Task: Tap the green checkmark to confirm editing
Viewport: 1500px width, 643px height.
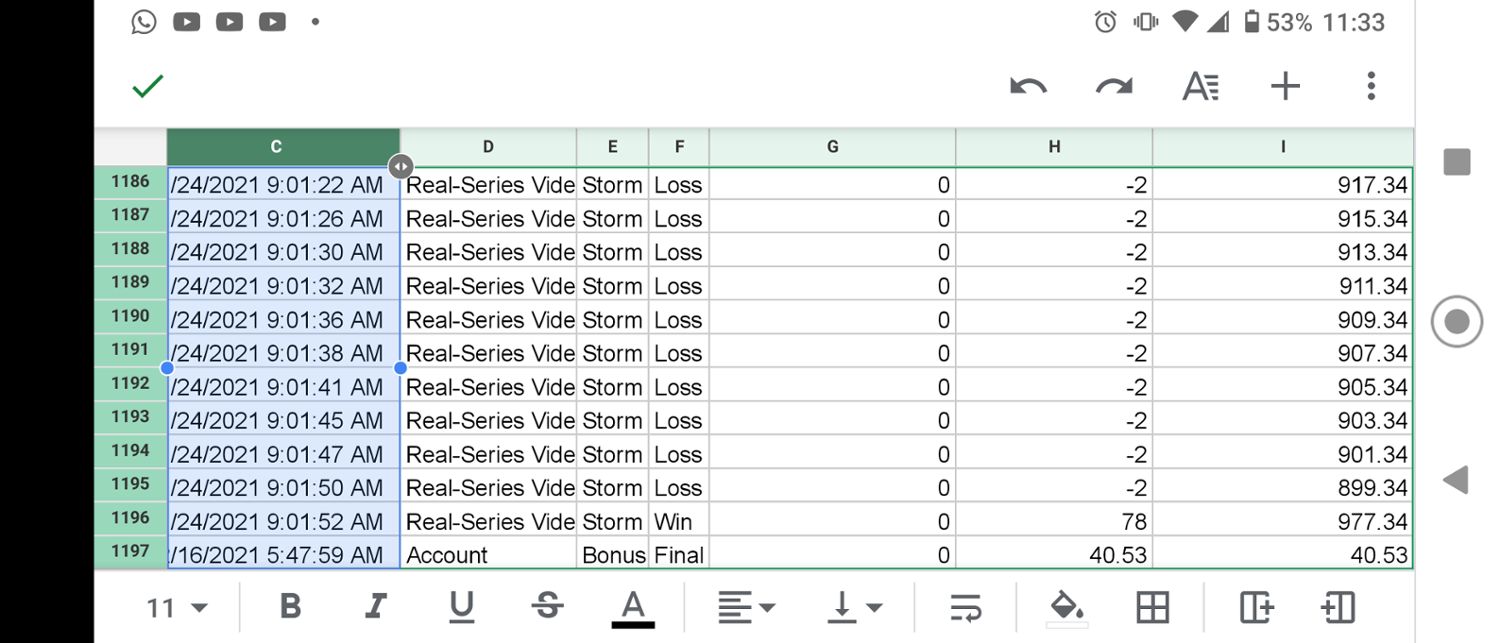Action: [x=148, y=87]
